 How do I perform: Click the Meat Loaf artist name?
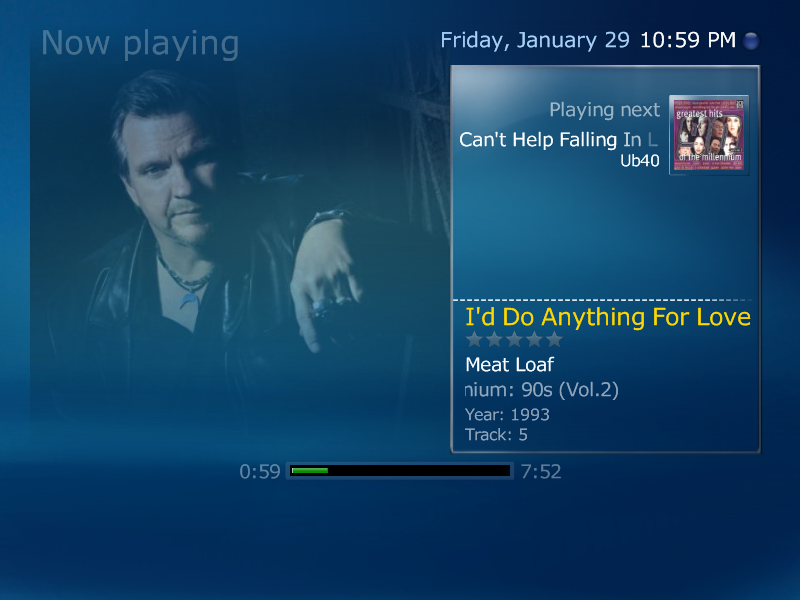click(x=509, y=365)
